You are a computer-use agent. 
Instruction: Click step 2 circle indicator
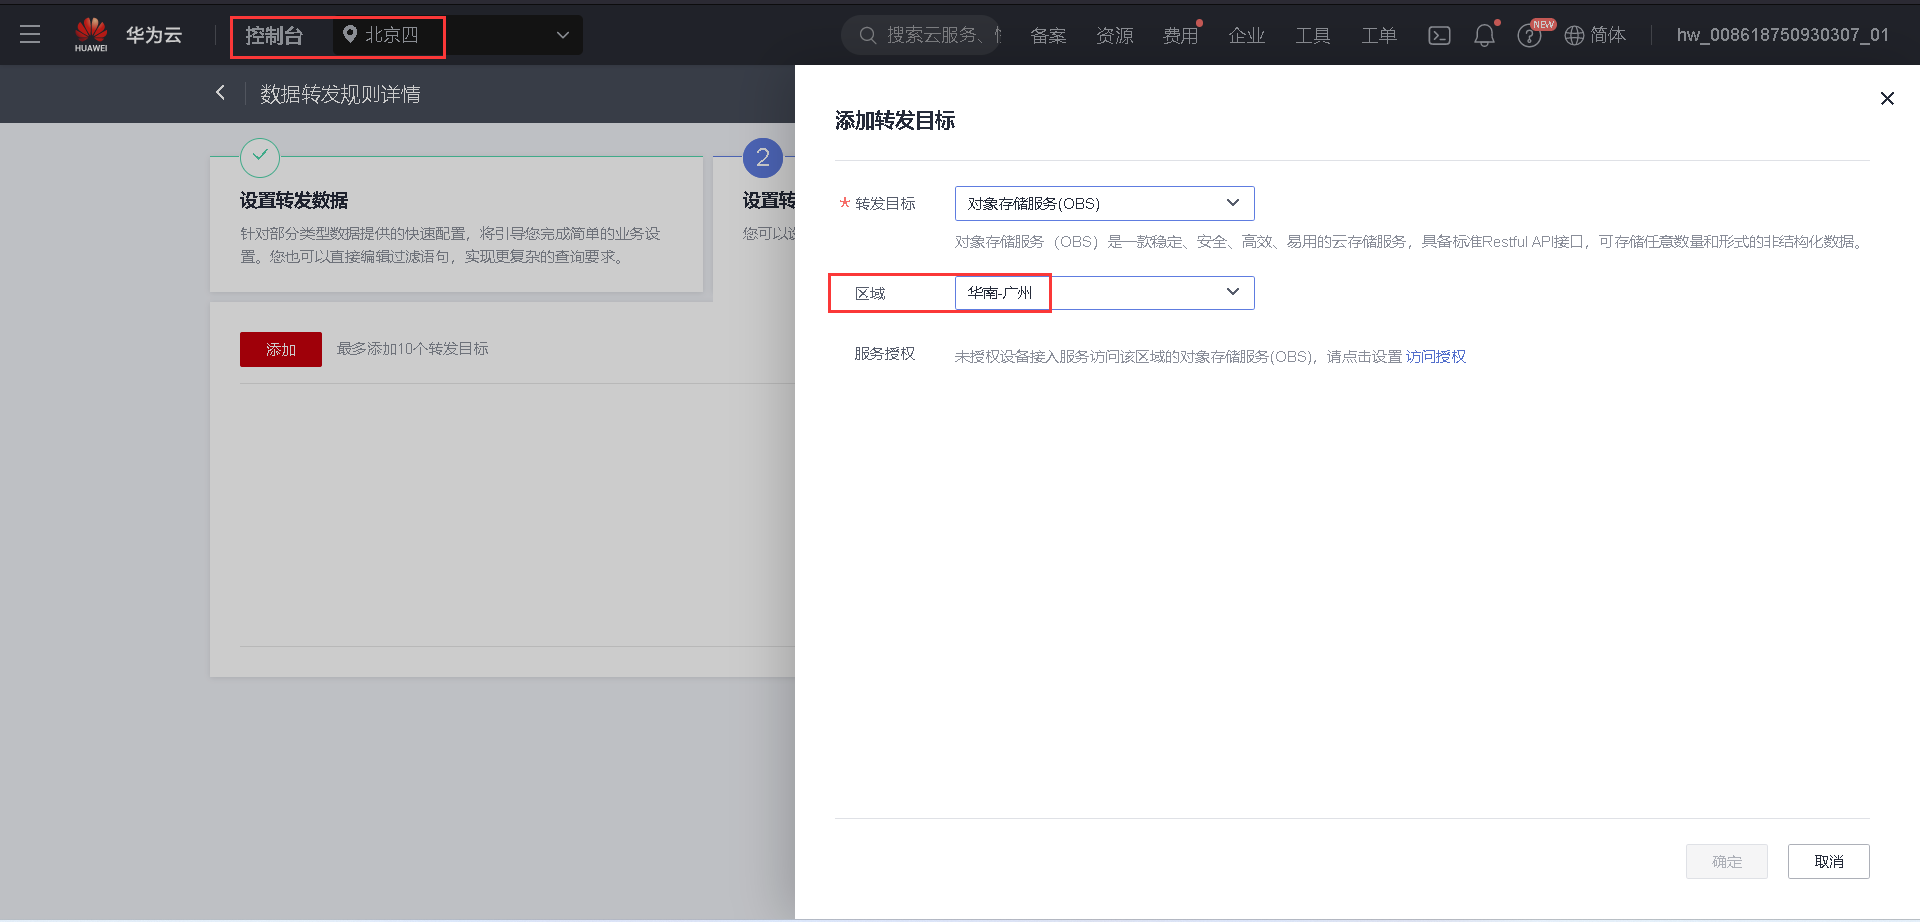tap(763, 157)
